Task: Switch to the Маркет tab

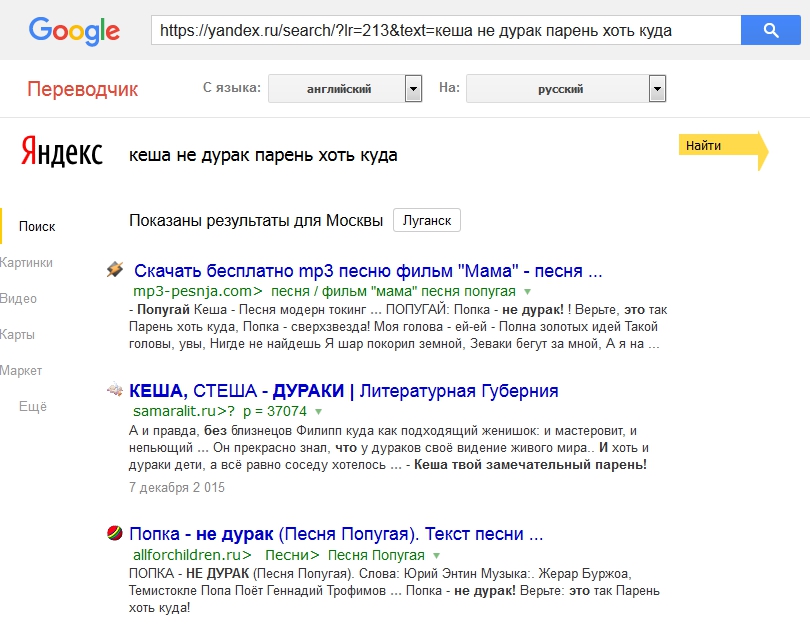Action: click(21, 371)
